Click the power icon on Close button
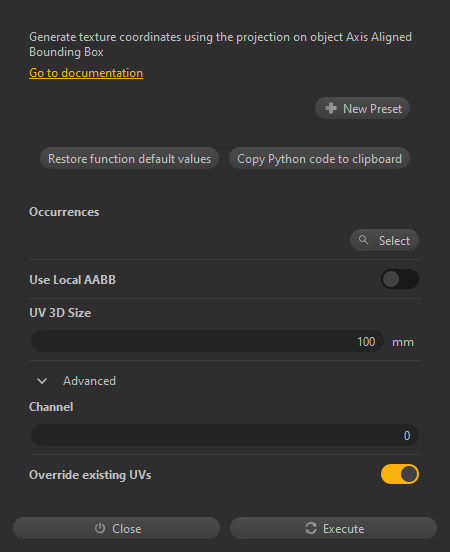Screen dimensions: 450x552 tap(100, 528)
